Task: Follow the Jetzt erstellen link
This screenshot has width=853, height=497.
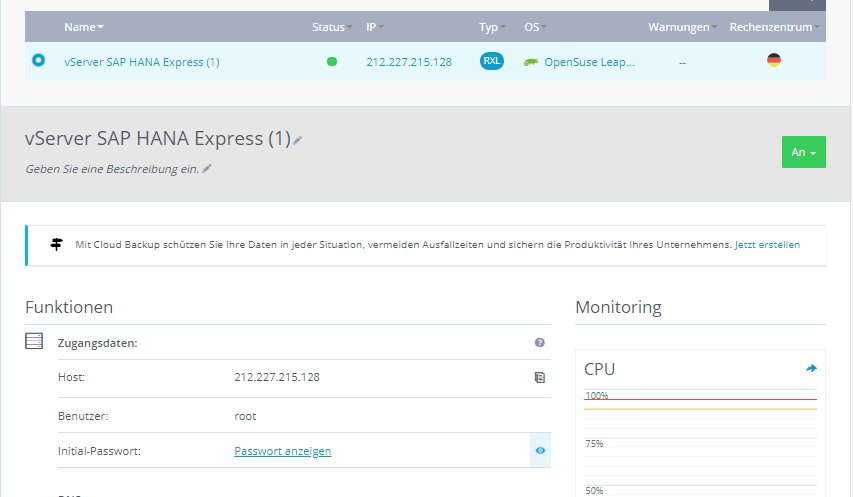Action: [x=767, y=245]
